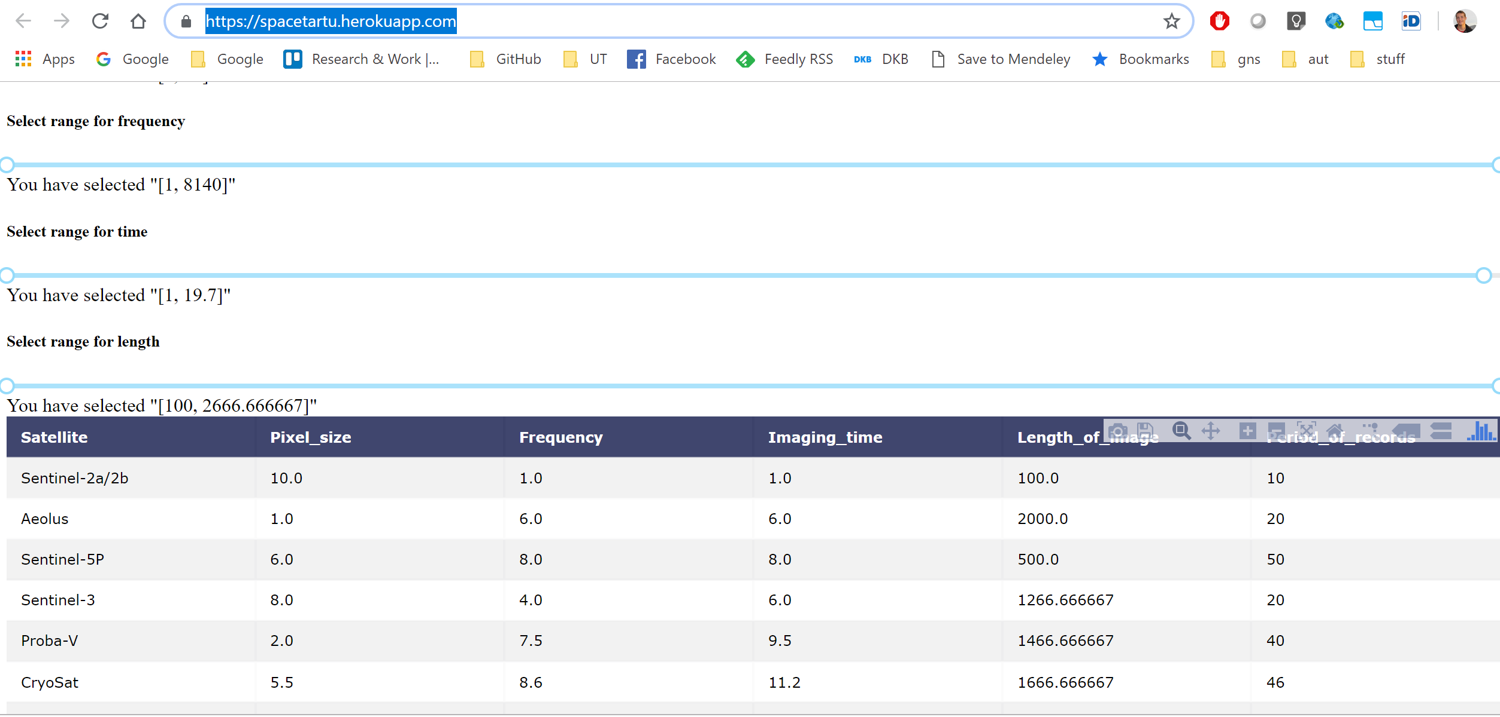Click the Satellite column header
1500x717 pixels.
pyautogui.click(x=54, y=437)
